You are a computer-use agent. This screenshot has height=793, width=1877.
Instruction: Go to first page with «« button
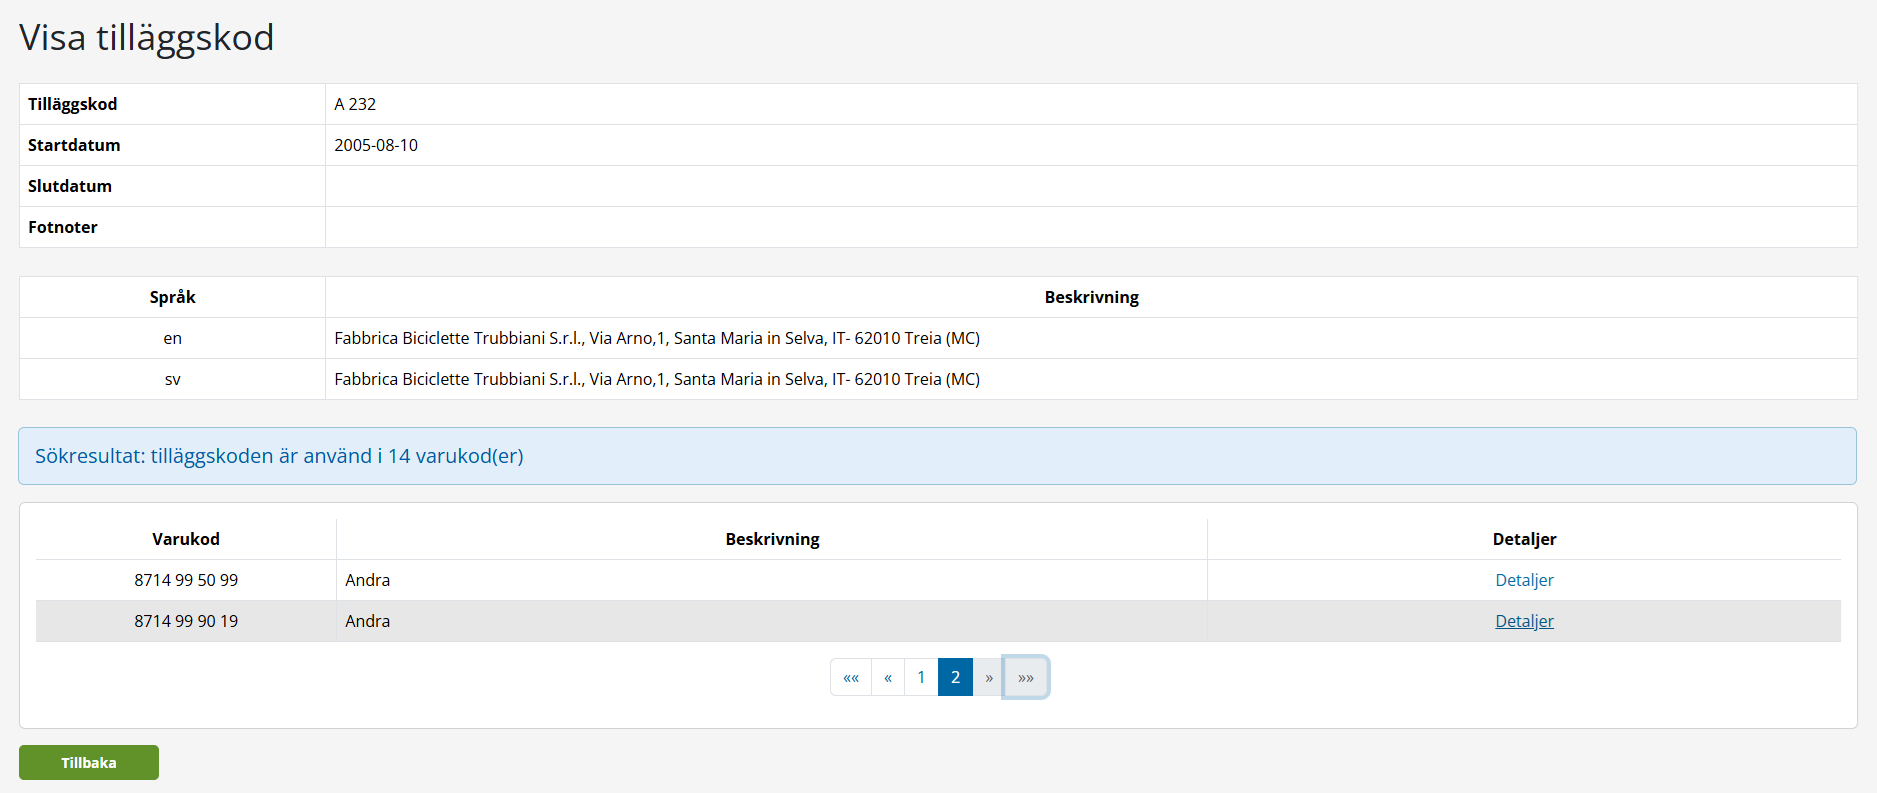tap(851, 678)
